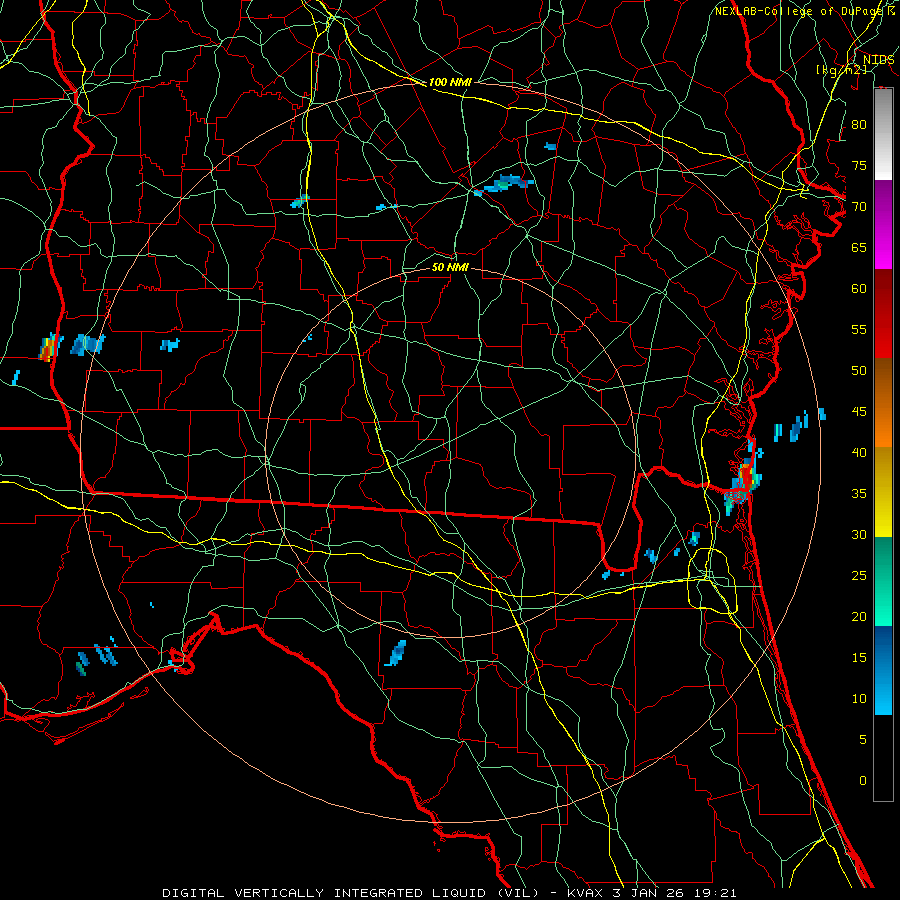
Task: Click the scale value 30
Action: (859, 535)
